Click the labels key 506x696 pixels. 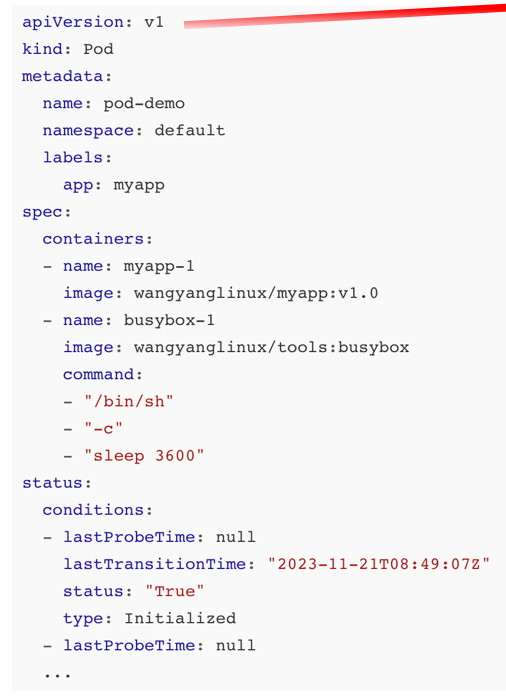click(73, 158)
